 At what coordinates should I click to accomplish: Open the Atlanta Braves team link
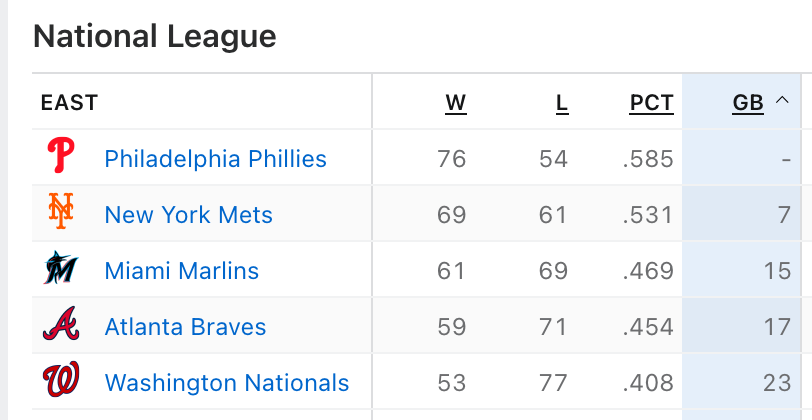(x=185, y=326)
